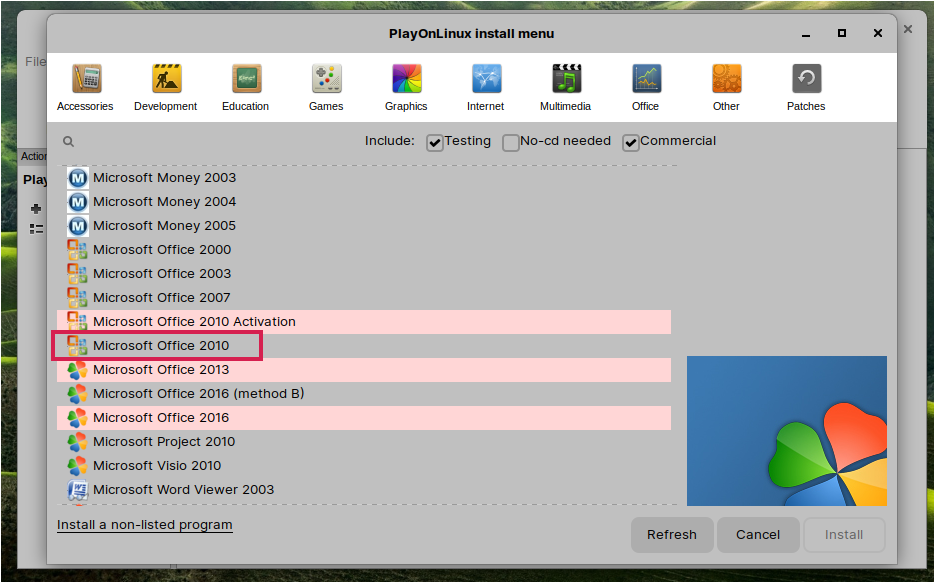934x582 pixels.
Task: Click the Cancel button
Action: (x=758, y=535)
